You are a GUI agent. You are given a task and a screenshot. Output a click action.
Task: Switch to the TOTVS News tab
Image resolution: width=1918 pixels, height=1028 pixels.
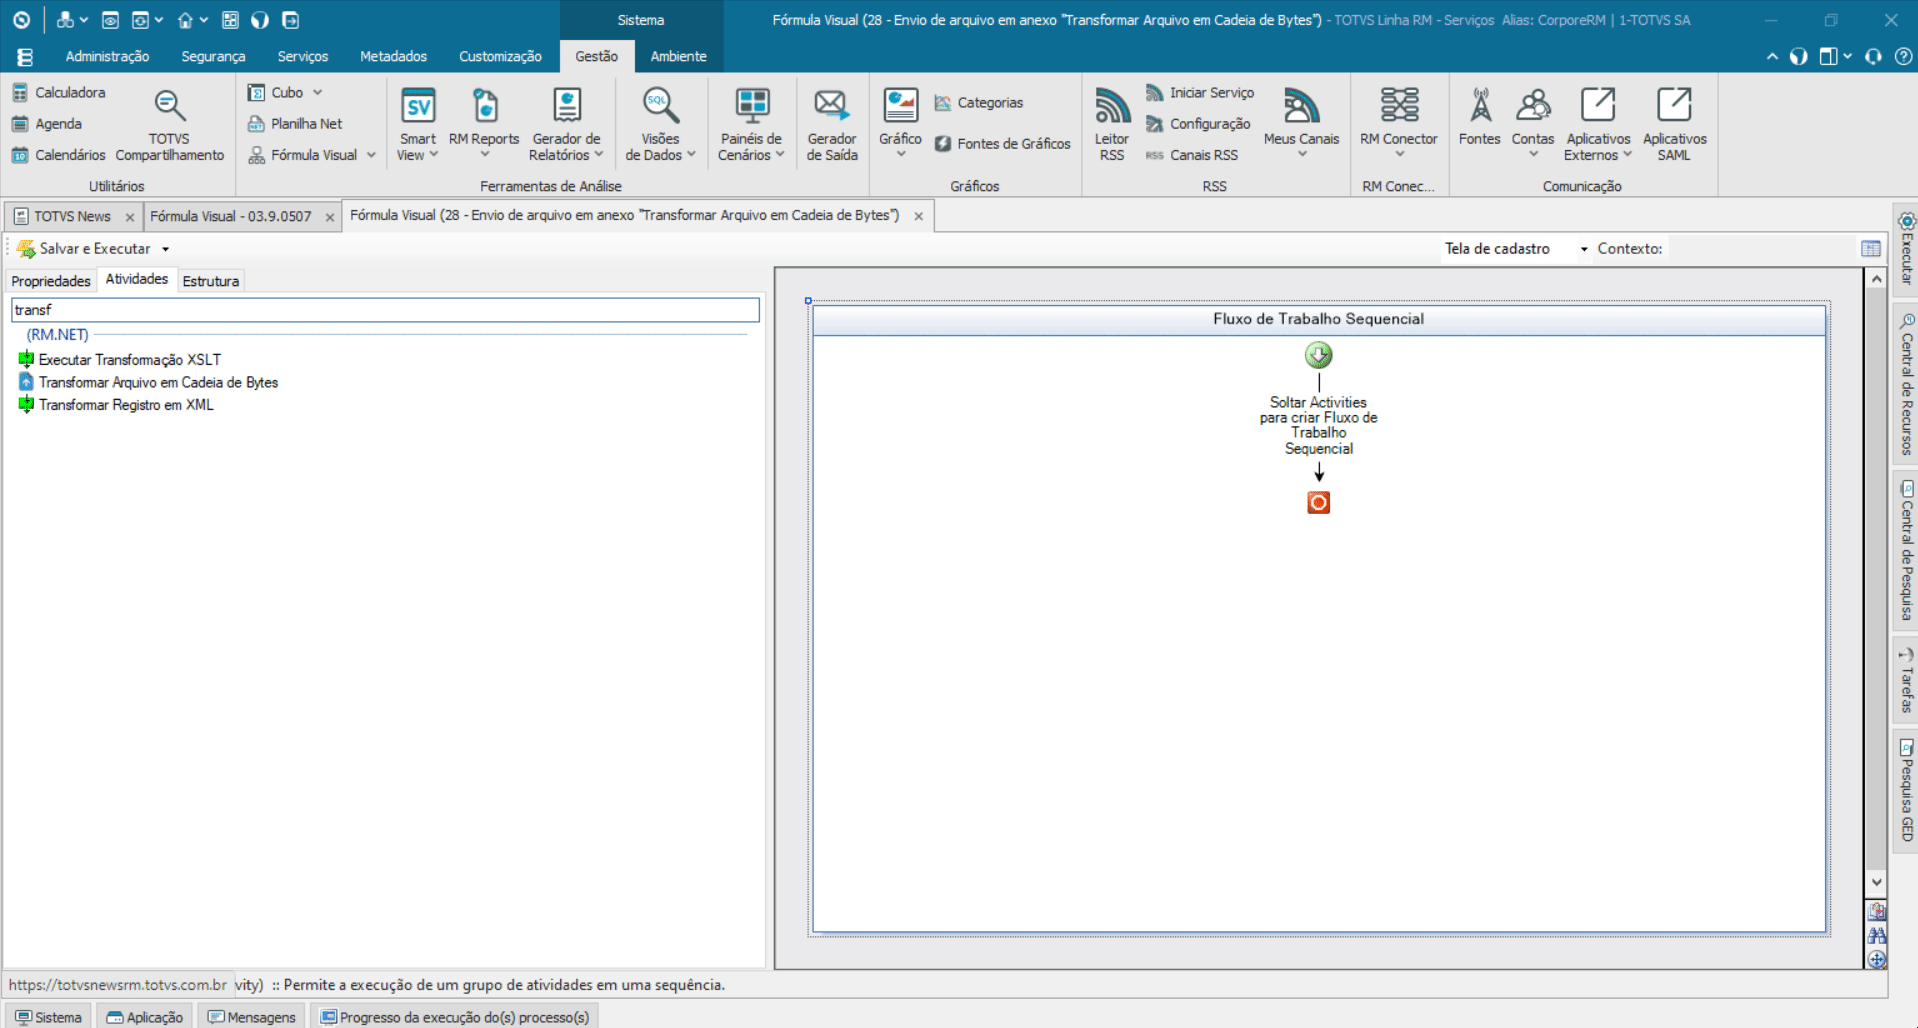(x=72, y=216)
